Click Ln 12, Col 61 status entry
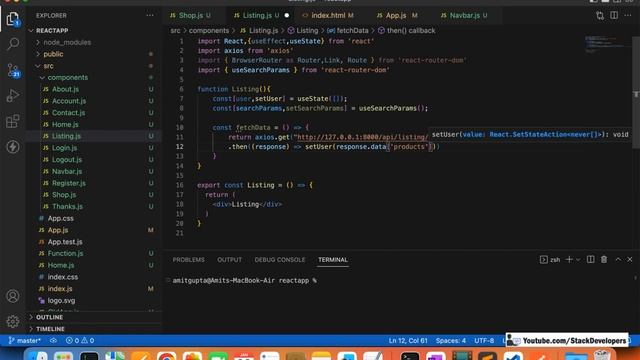 click(x=408, y=340)
